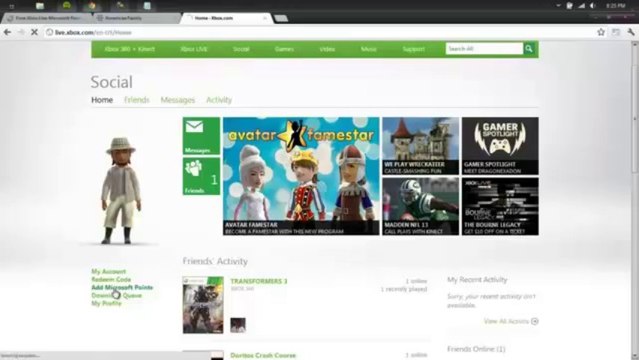639x360 pixels.
Task: Click the friend gamerpic under Transformers
Action: (238, 325)
